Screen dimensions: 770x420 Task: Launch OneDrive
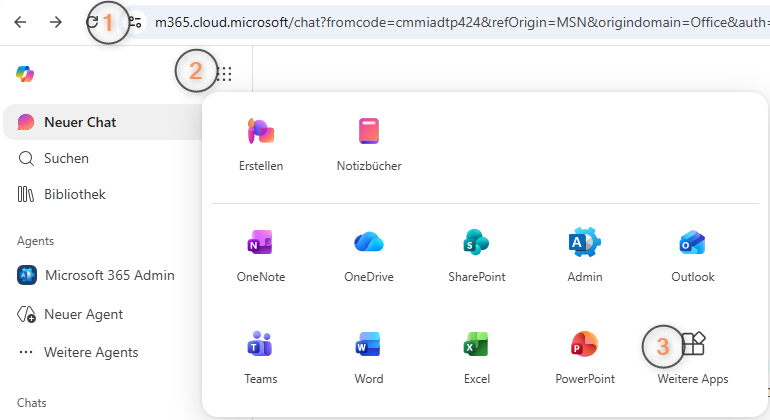[369, 255]
